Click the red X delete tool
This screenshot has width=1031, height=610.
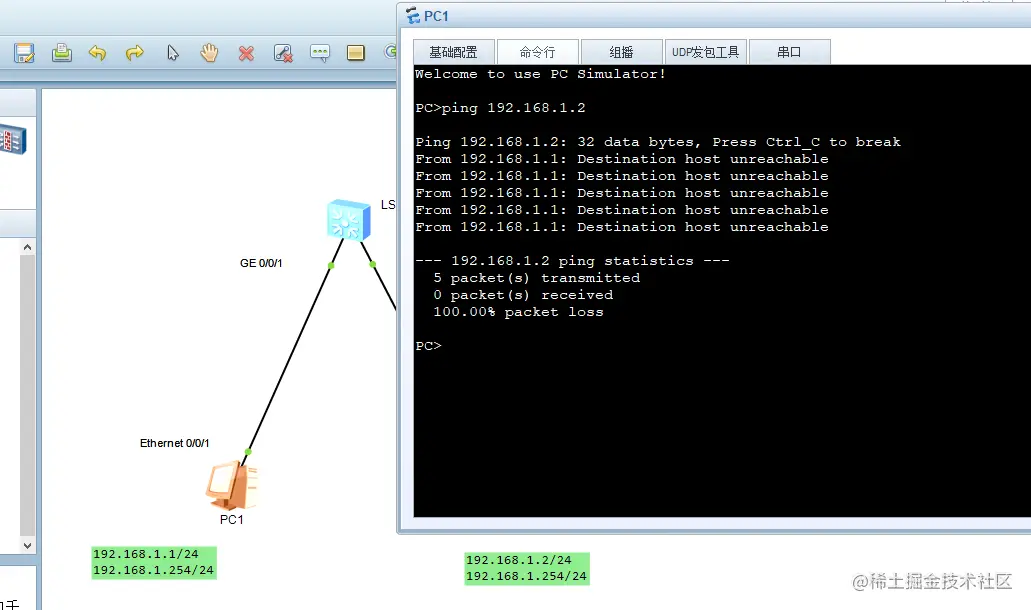coord(246,53)
